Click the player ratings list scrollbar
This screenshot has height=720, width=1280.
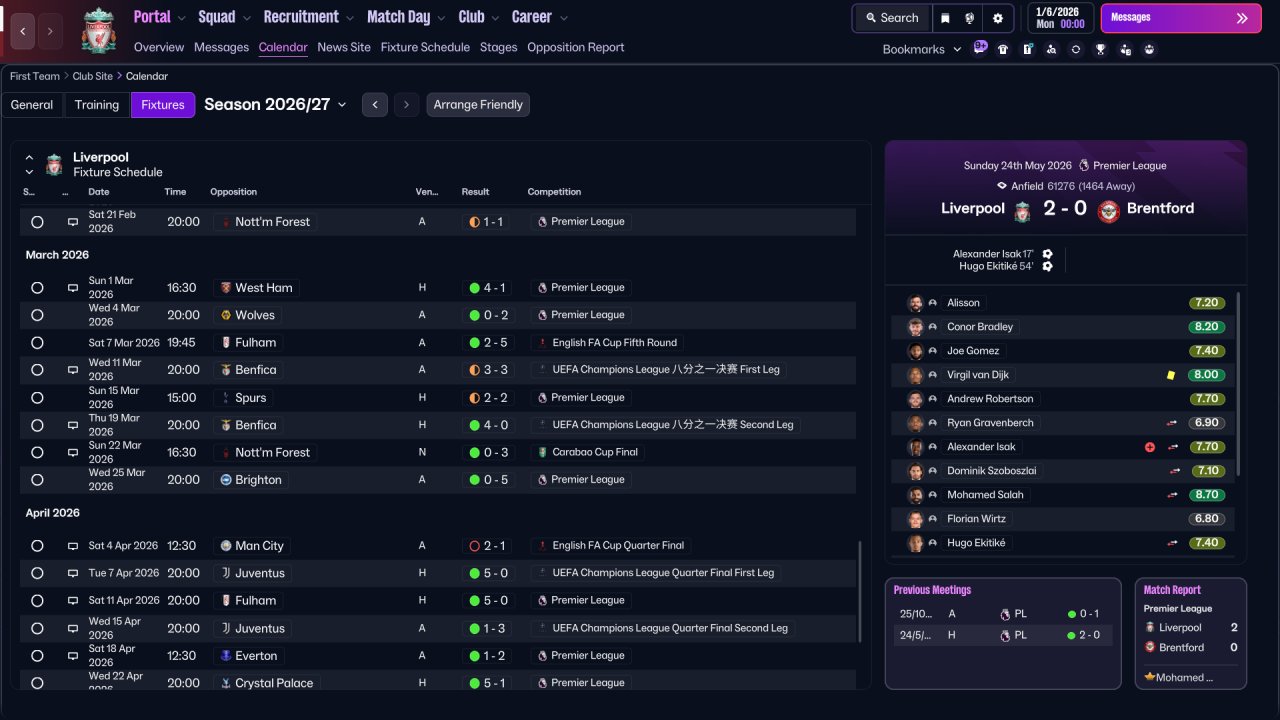1238,384
